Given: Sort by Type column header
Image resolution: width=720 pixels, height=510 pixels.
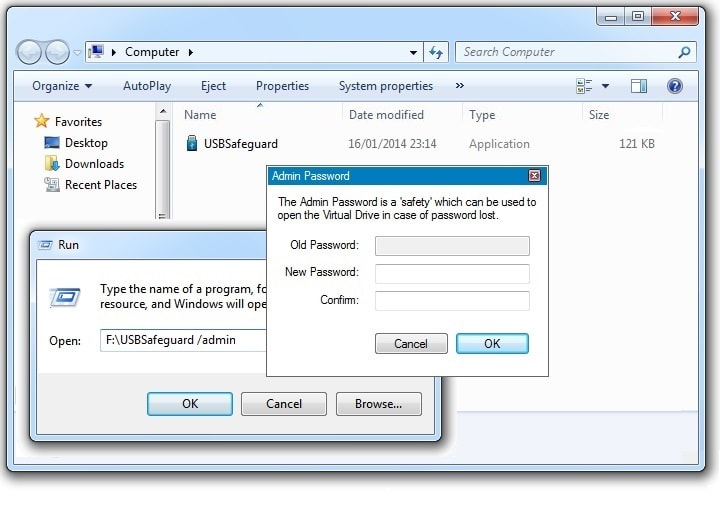Looking at the screenshot, I should click(482, 115).
